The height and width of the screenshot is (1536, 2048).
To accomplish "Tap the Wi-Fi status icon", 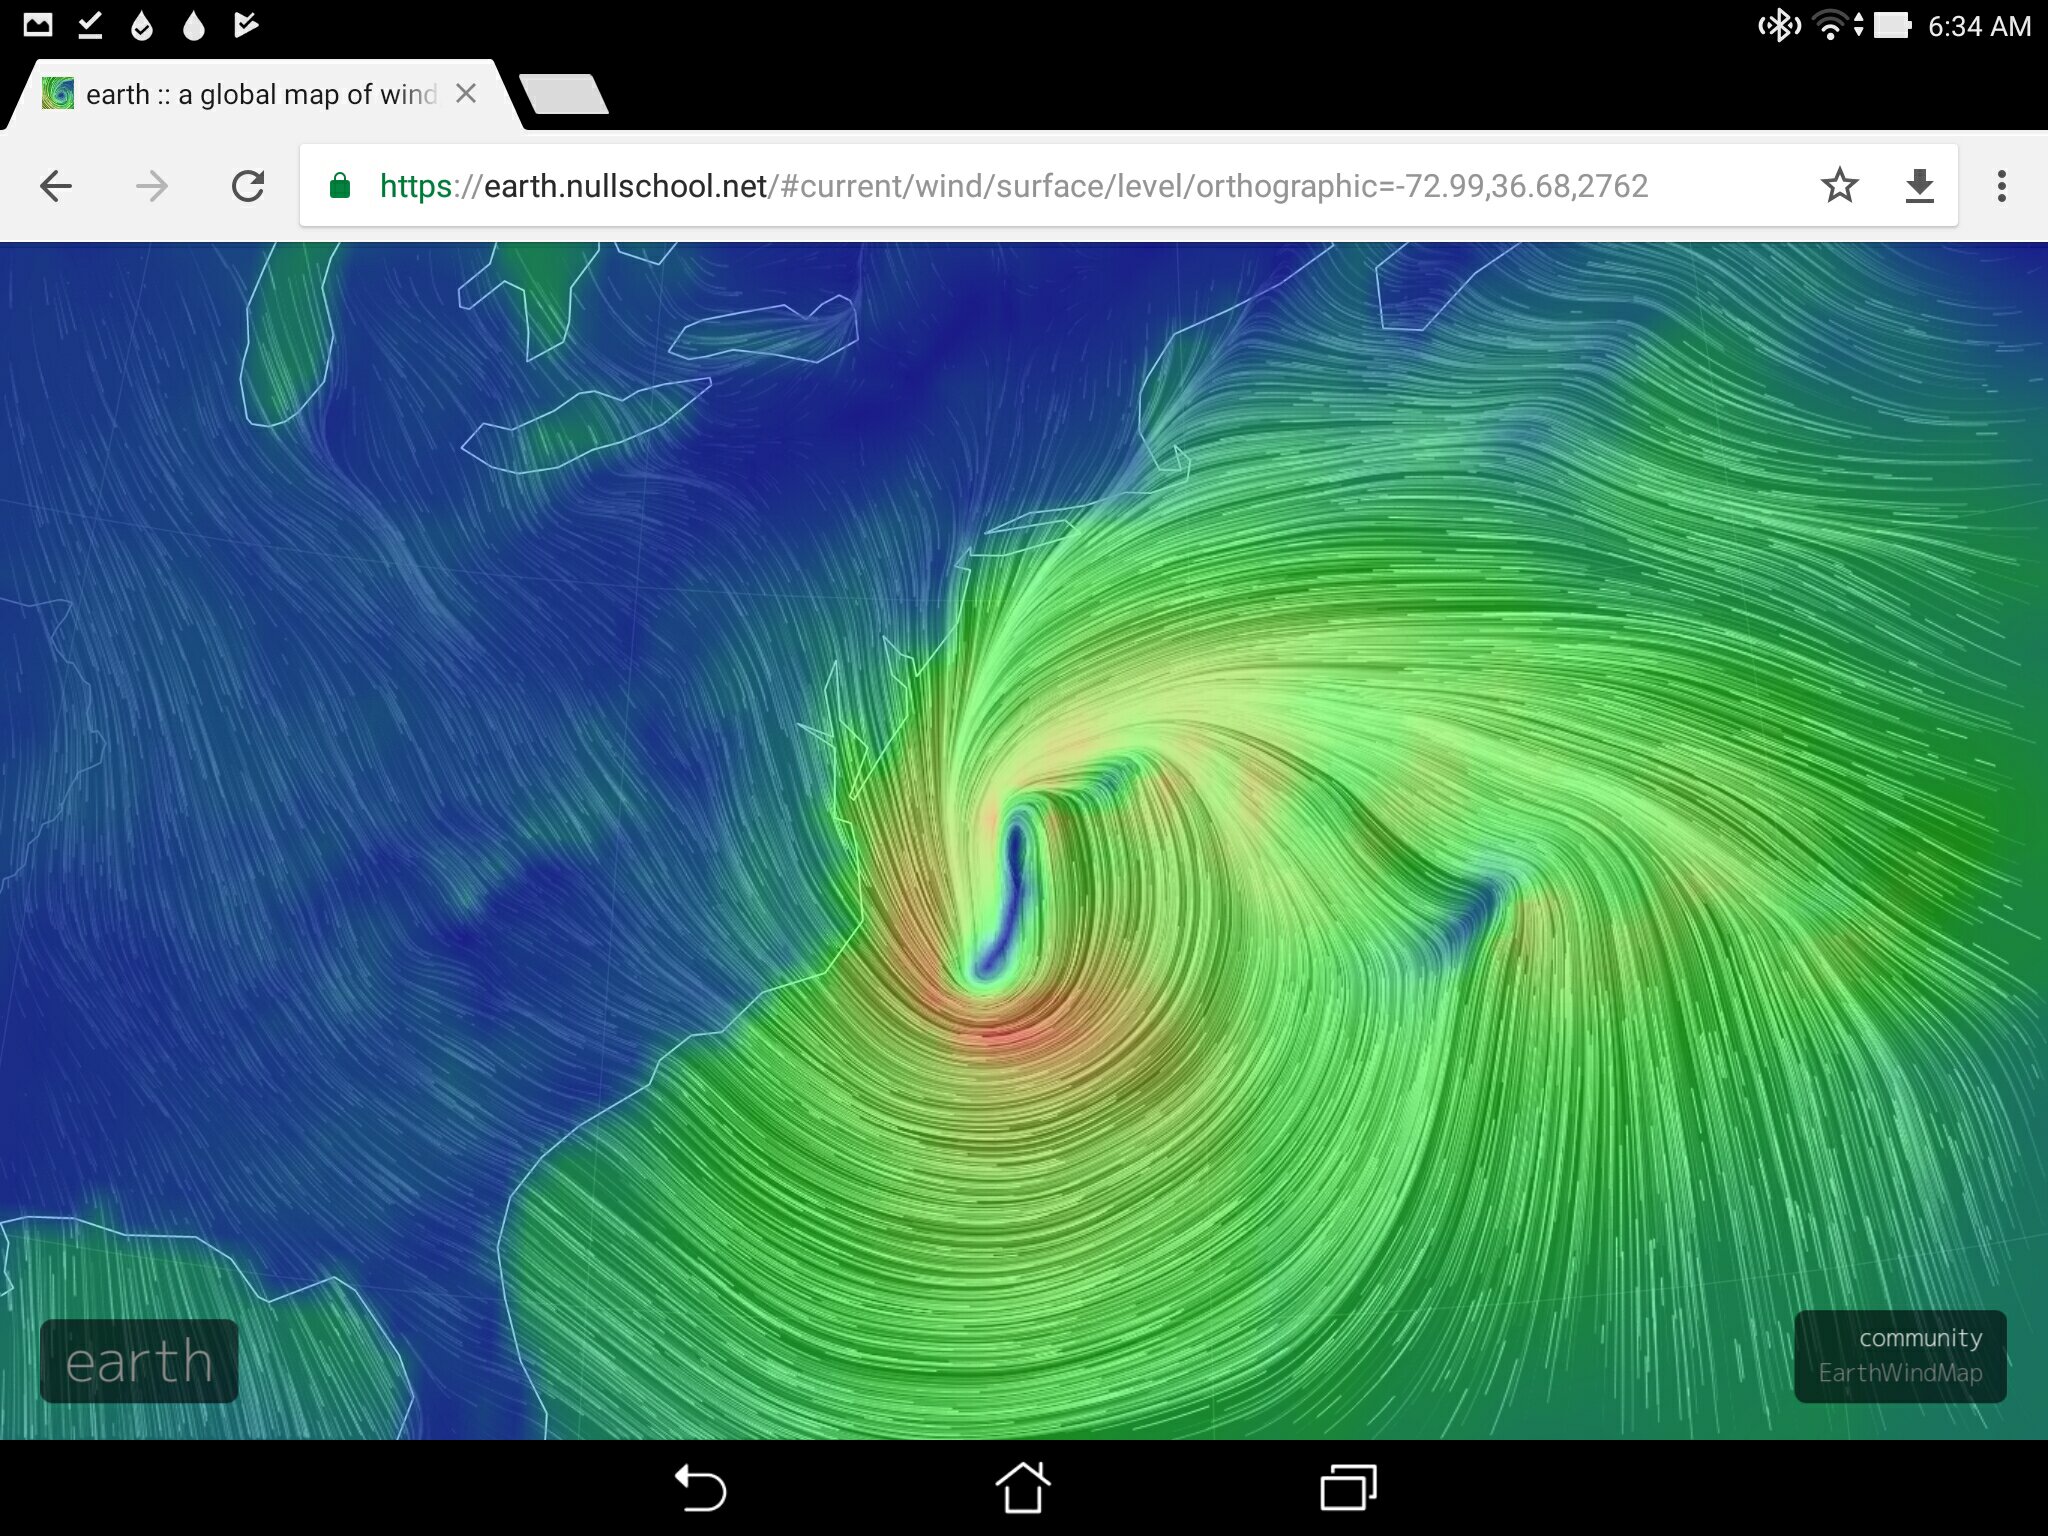I will click(x=1830, y=25).
